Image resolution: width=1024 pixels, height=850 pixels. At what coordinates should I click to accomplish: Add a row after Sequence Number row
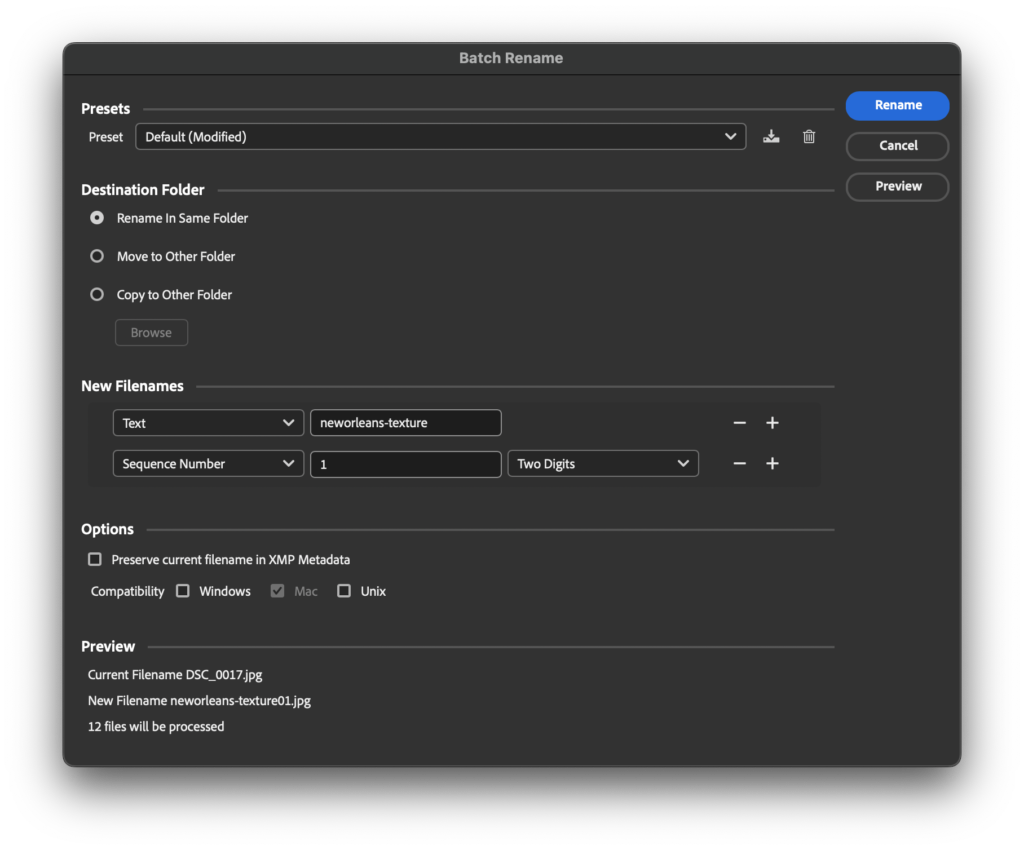pos(772,464)
